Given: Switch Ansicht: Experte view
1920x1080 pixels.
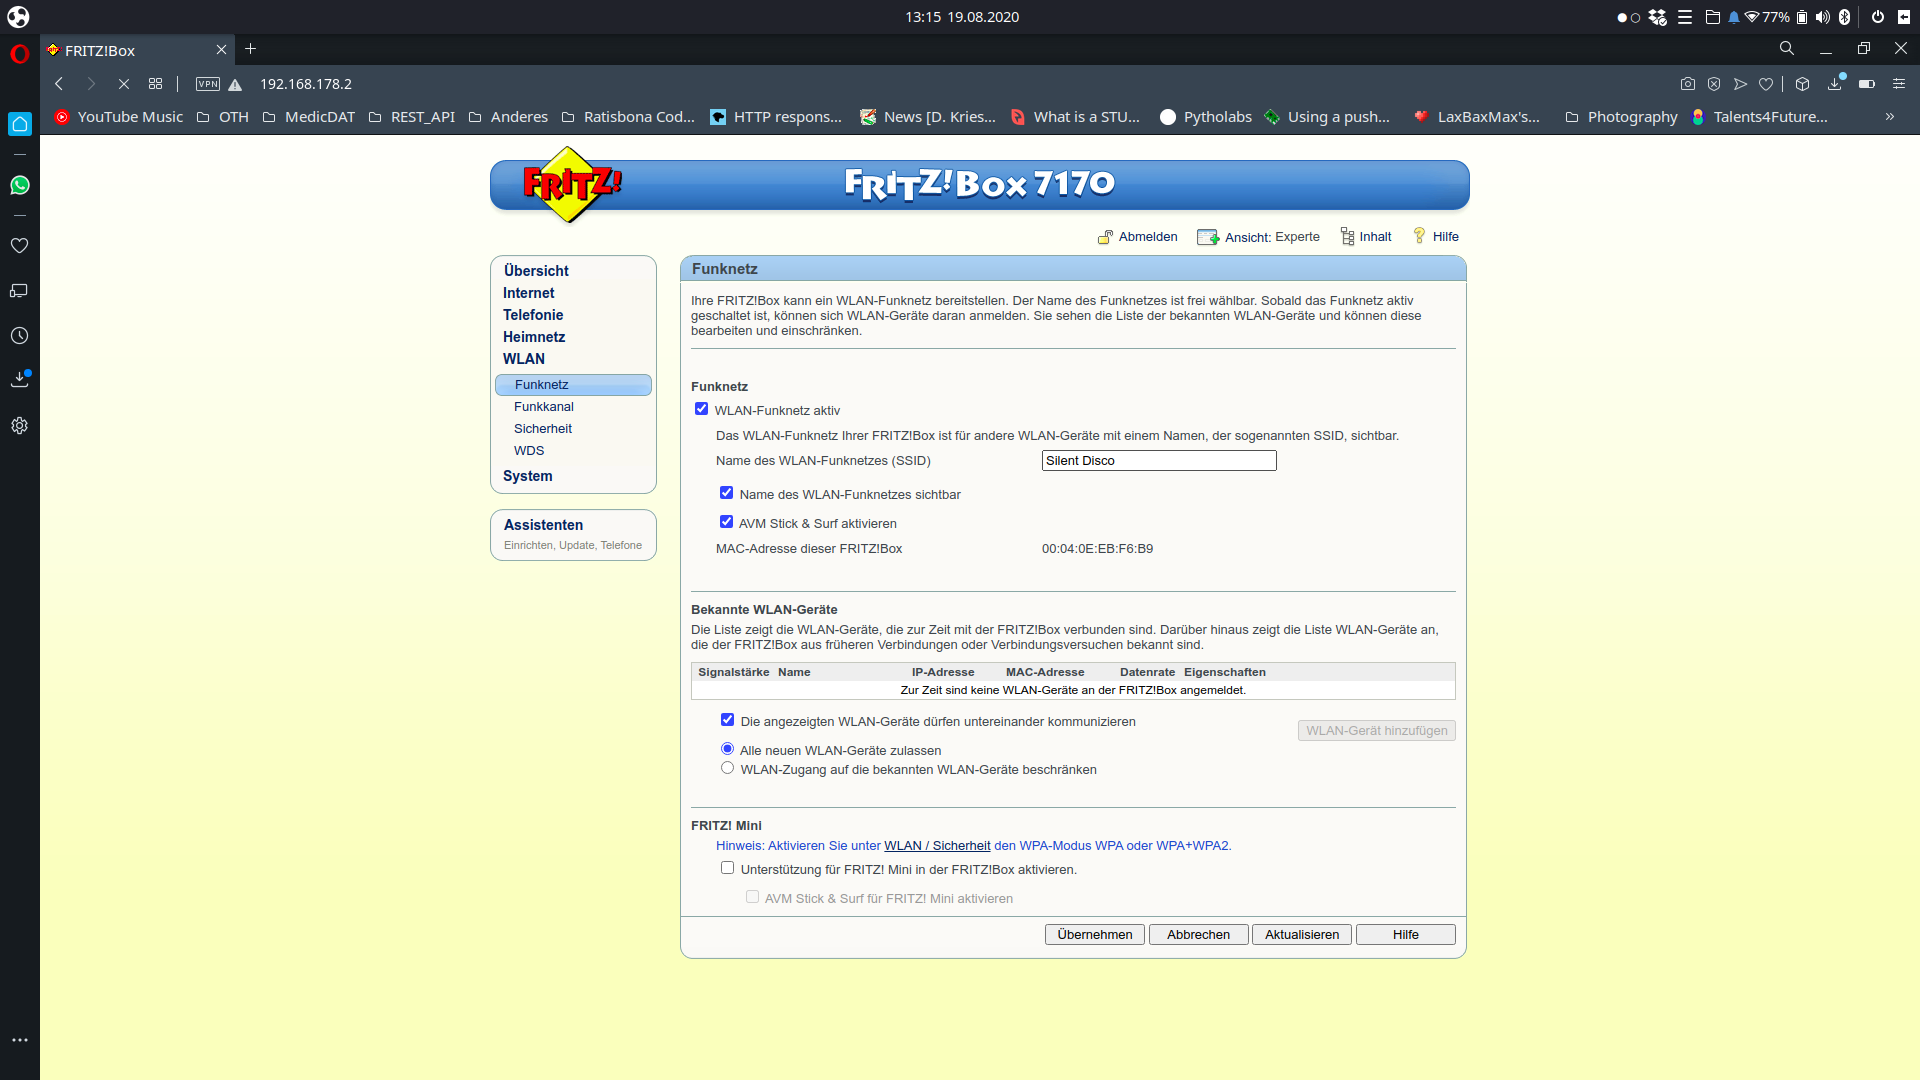Looking at the screenshot, I should click(x=1258, y=237).
